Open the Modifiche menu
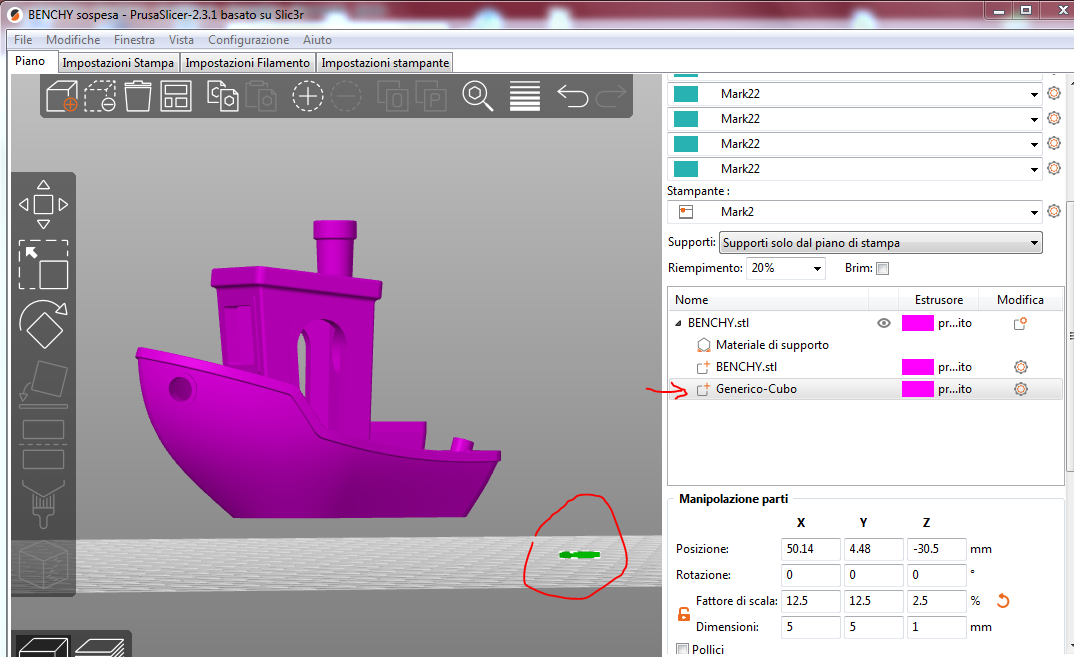The image size is (1074, 657). click(73, 40)
